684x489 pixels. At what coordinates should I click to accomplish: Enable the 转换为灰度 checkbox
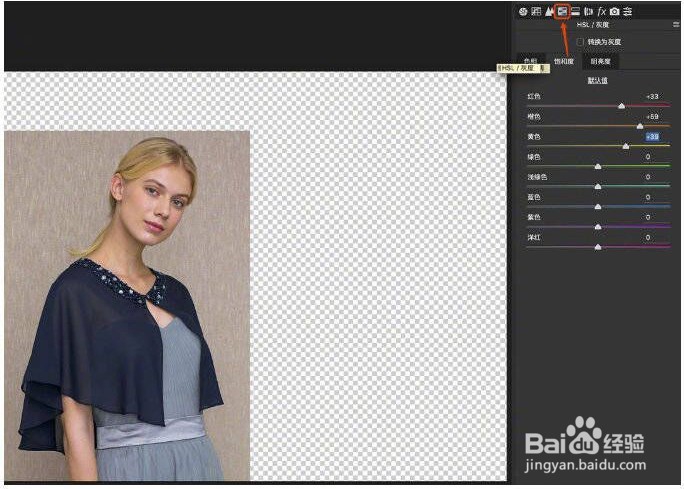click(x=580, y=42)
